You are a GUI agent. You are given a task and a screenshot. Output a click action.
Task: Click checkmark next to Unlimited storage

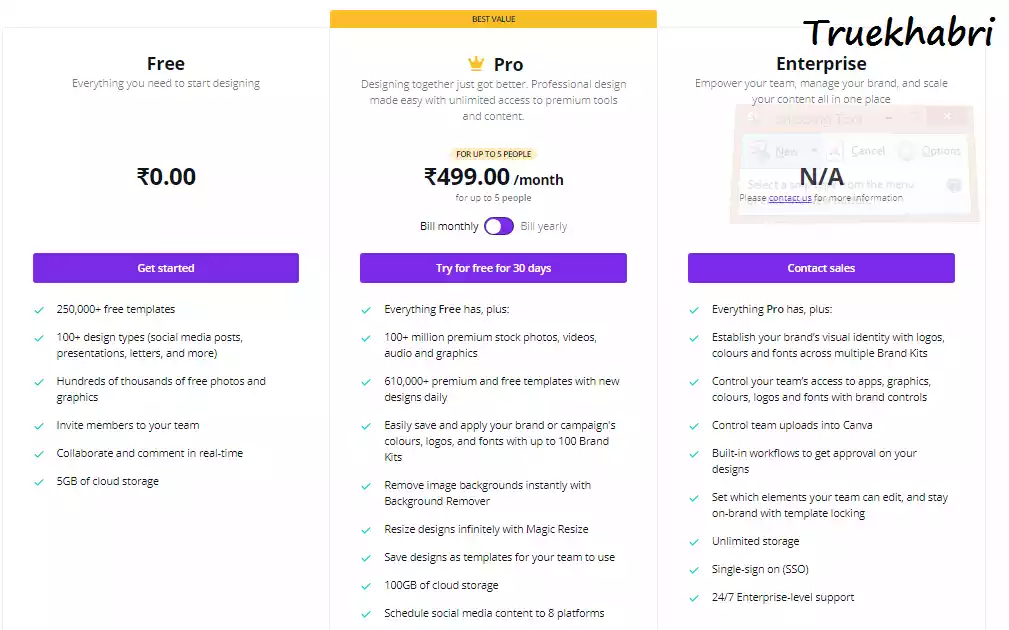tap(694, 542)
